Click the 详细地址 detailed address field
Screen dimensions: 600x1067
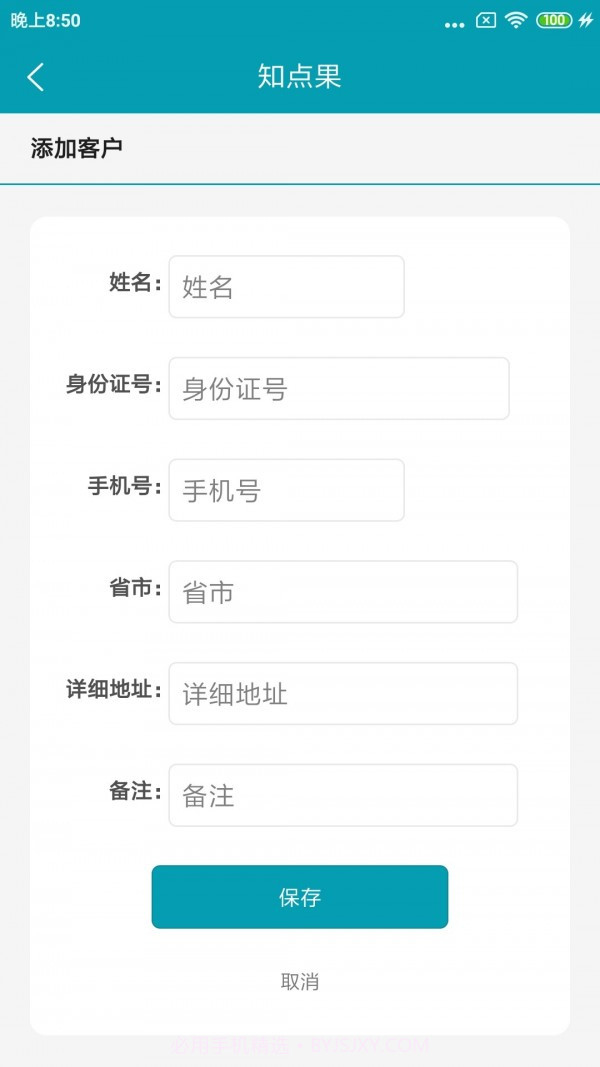[x=343, y=693]
